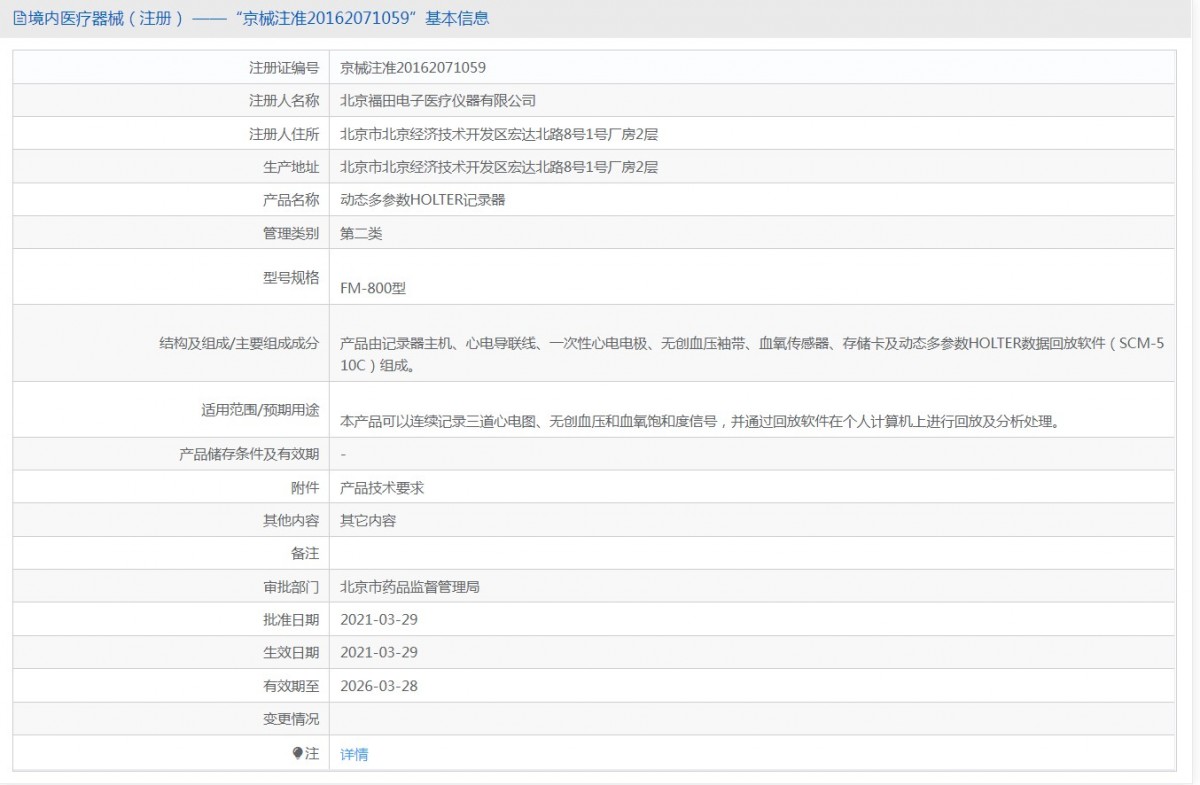The width and height of the screenshot is (1200, 785).
Task: Click the 批准日期 label
Action: click(x=291, y=620)
